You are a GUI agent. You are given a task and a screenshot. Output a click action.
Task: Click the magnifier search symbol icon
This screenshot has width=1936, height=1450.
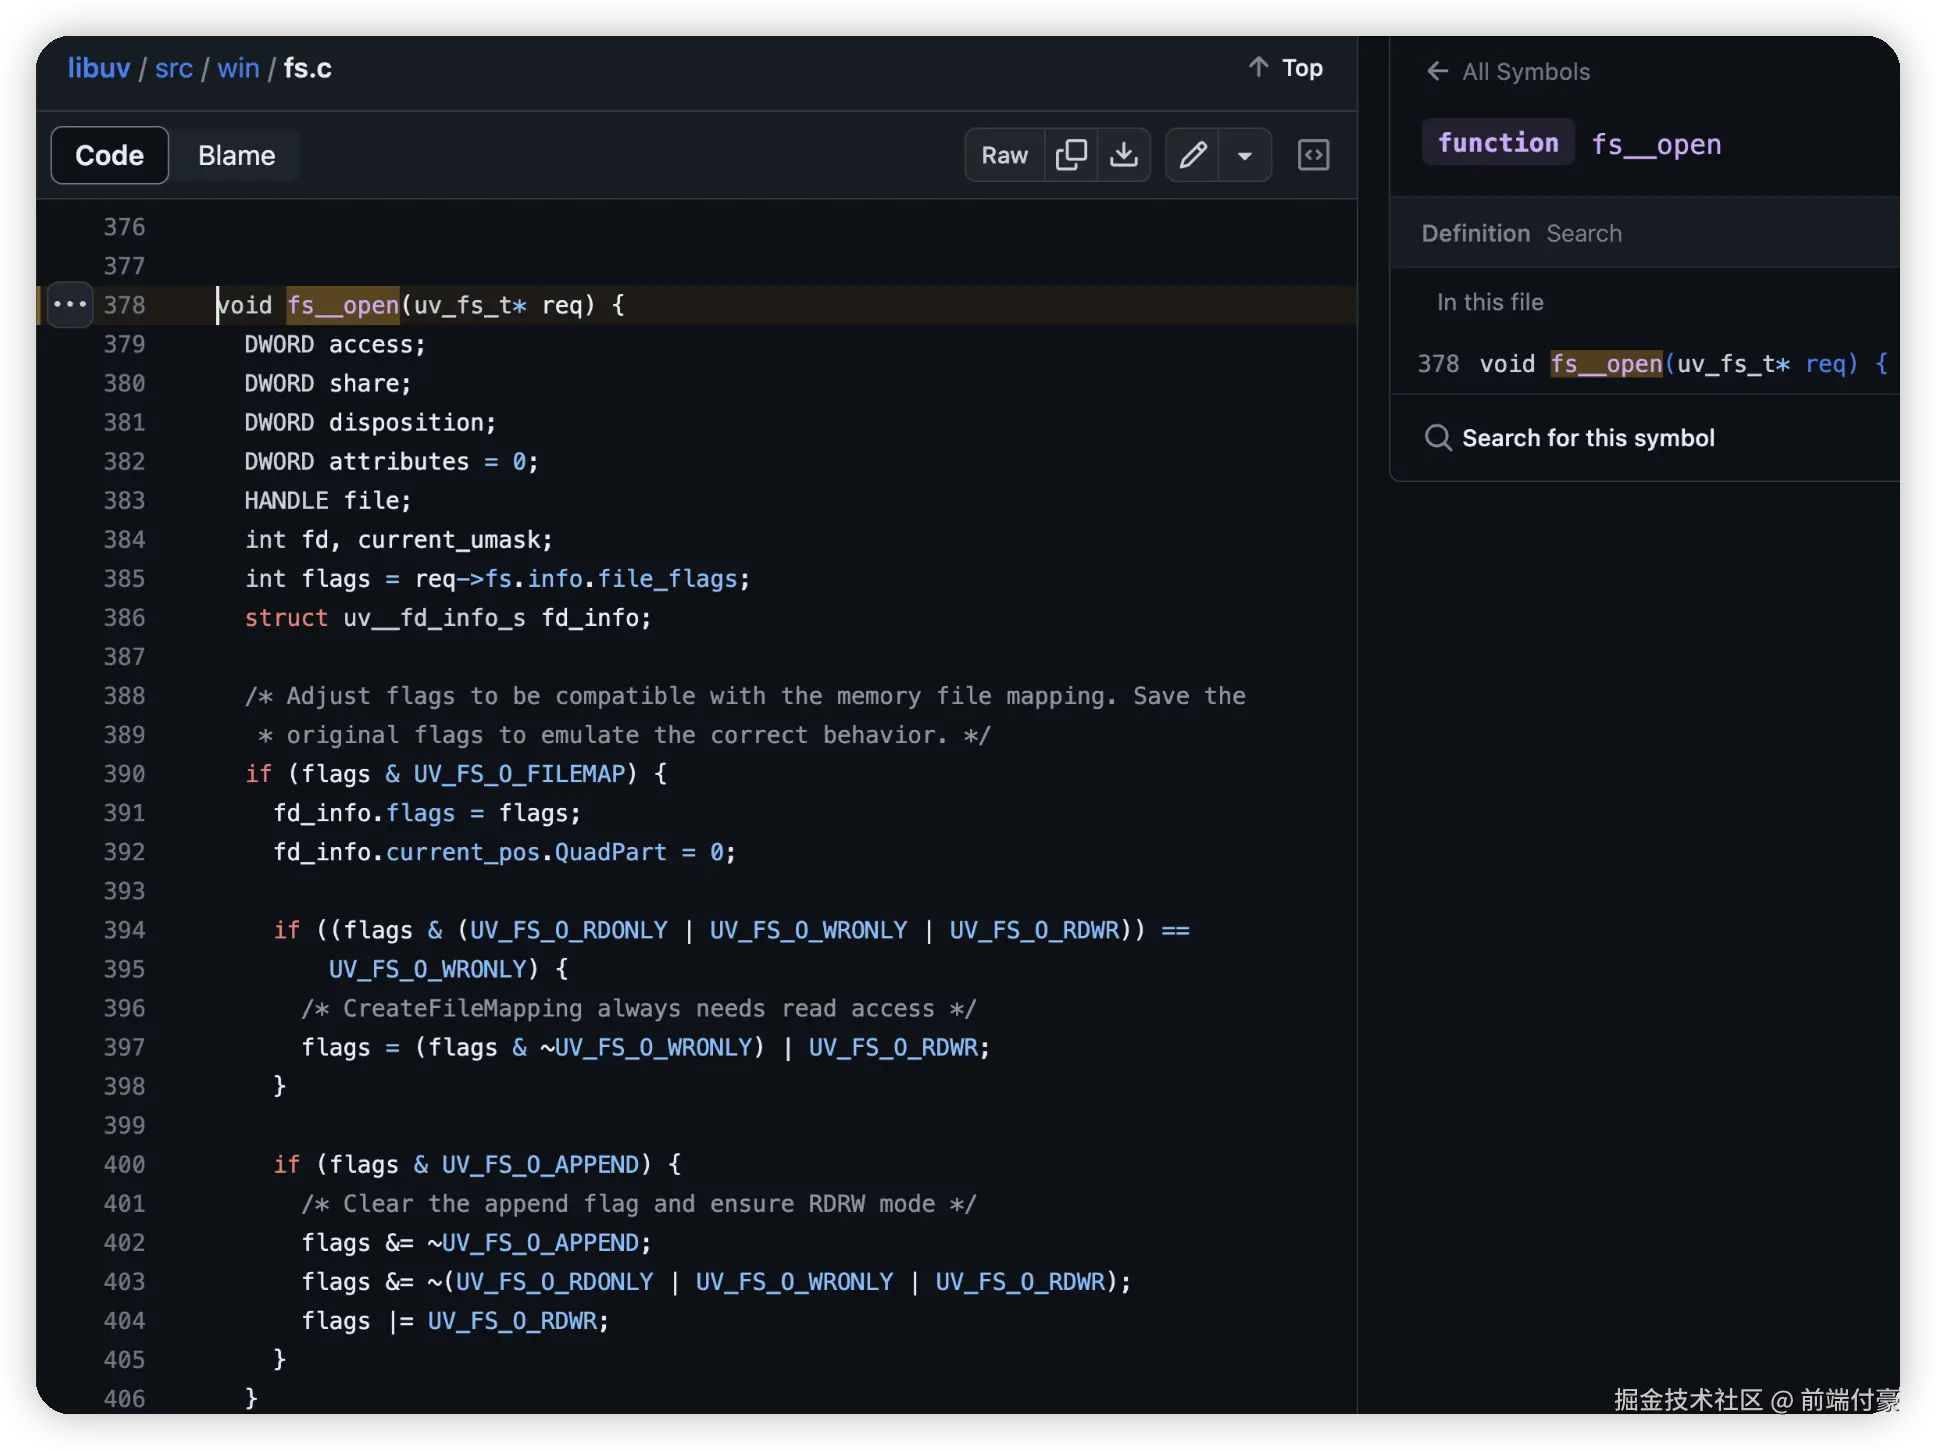(x=1438, y=438)
